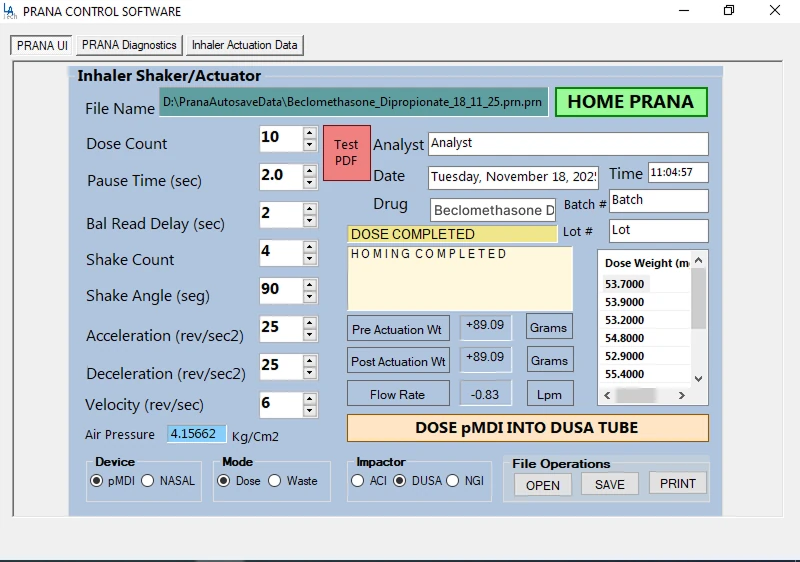Click the HOMING COMPLETED message box
This screenshot has width=800, height=562.
pyautogui.click(x=460, y=278)
